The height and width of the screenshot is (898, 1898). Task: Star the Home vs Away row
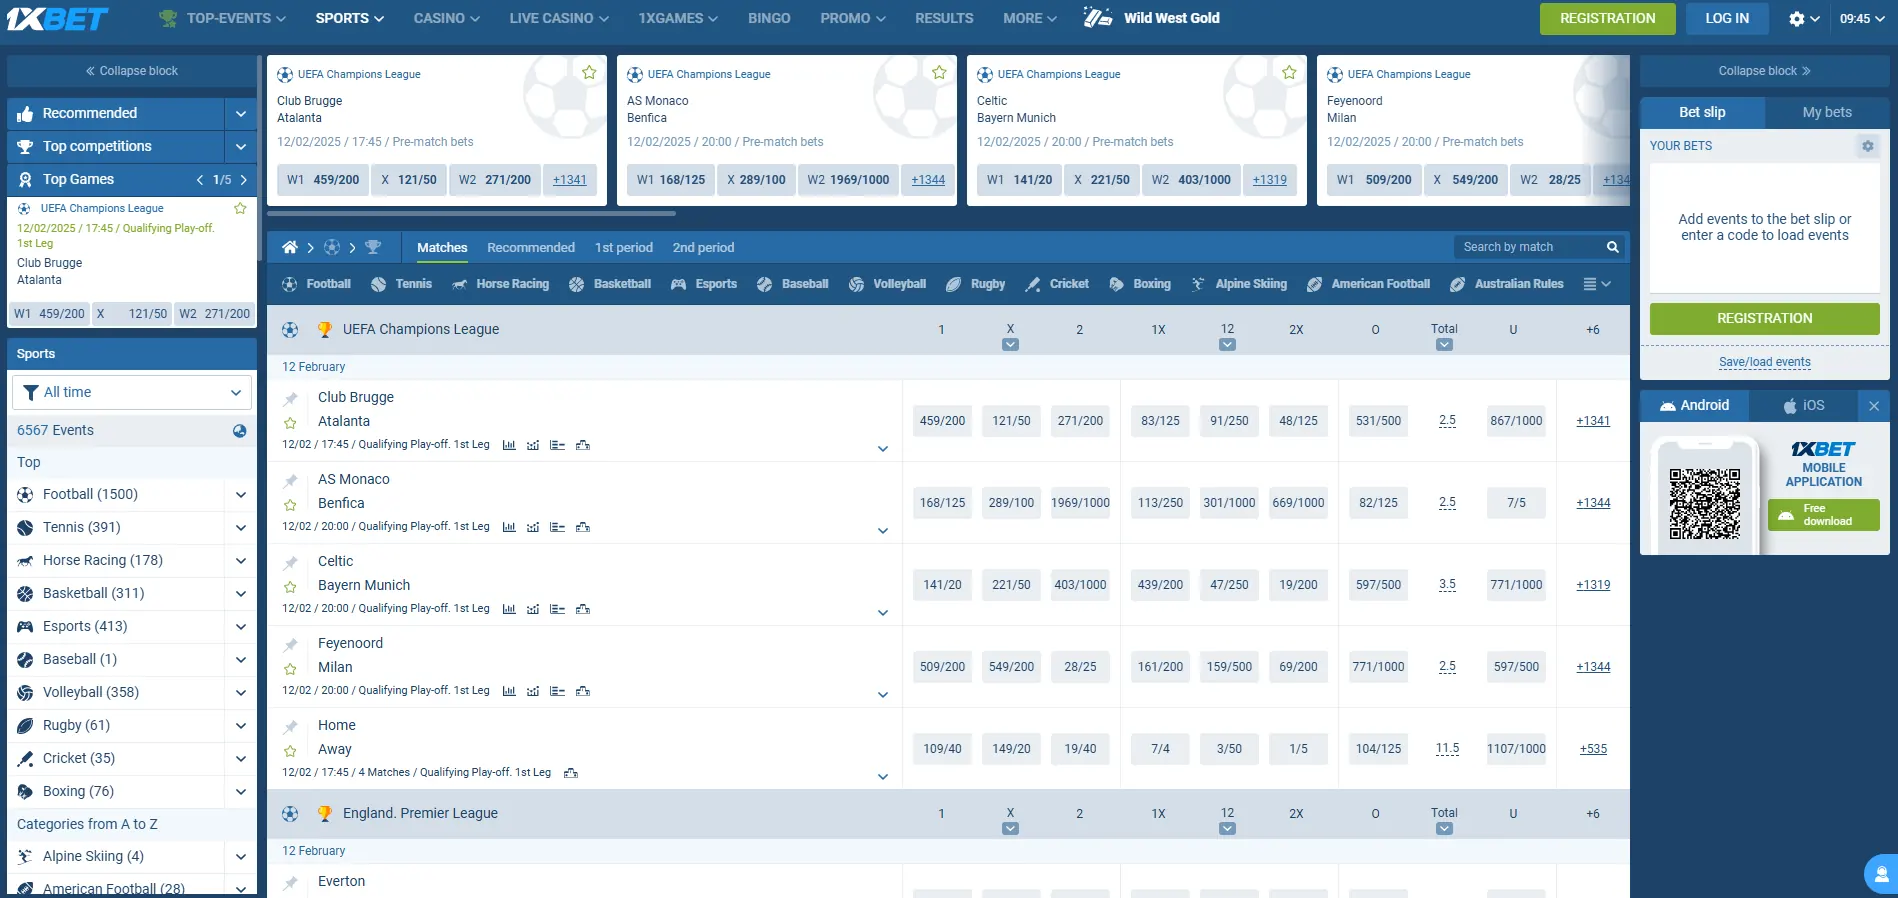pos(290,751)
